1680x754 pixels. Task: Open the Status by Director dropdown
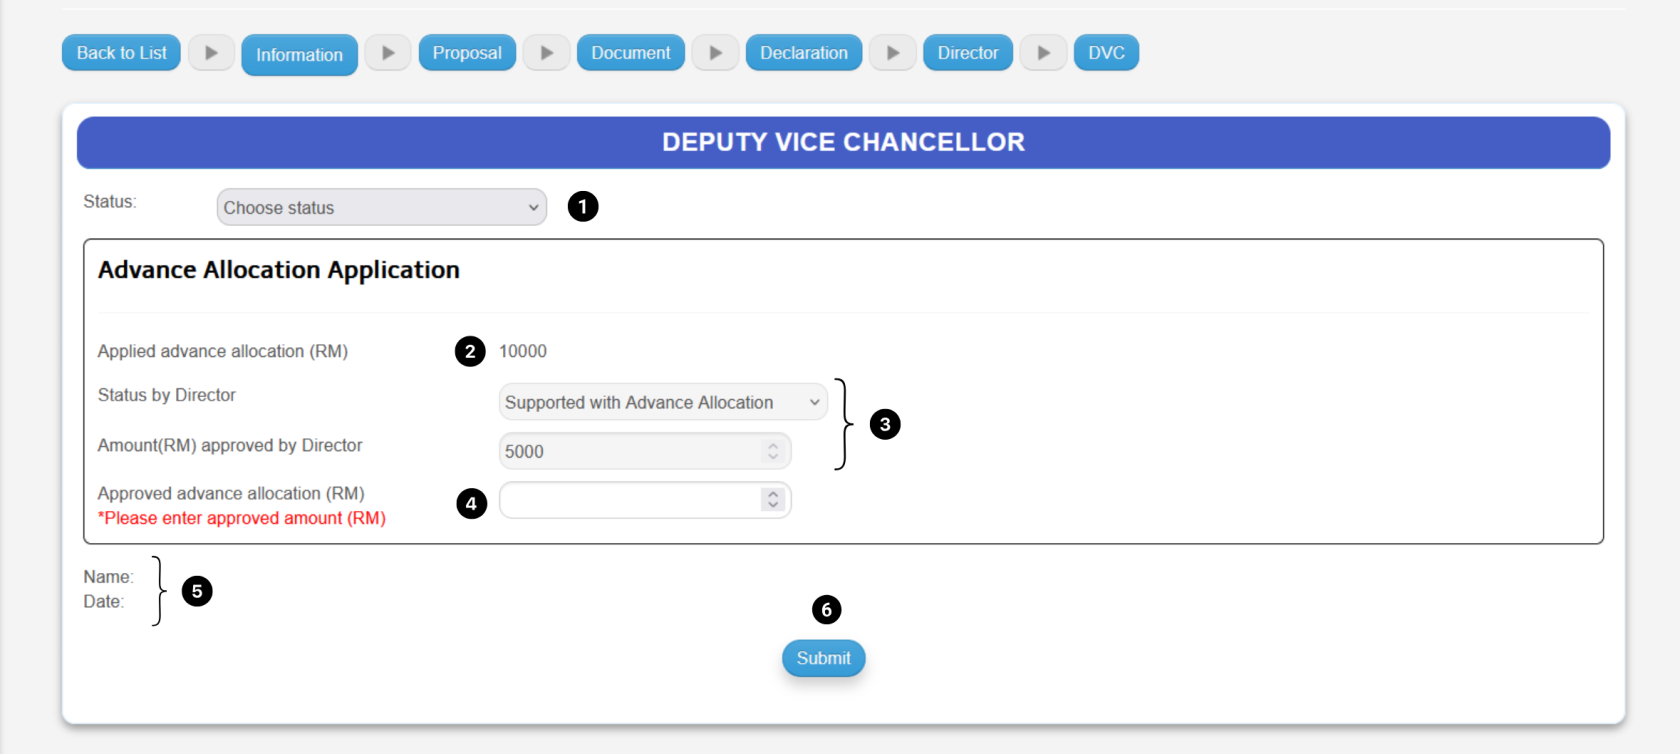coord(662,401)
